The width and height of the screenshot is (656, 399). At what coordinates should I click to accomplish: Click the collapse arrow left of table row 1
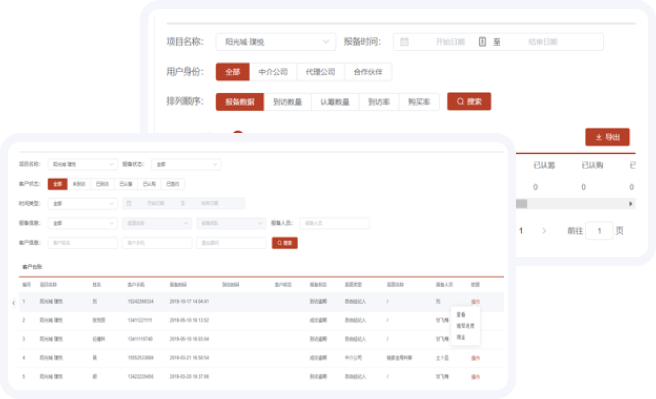[x=13, y=302]
